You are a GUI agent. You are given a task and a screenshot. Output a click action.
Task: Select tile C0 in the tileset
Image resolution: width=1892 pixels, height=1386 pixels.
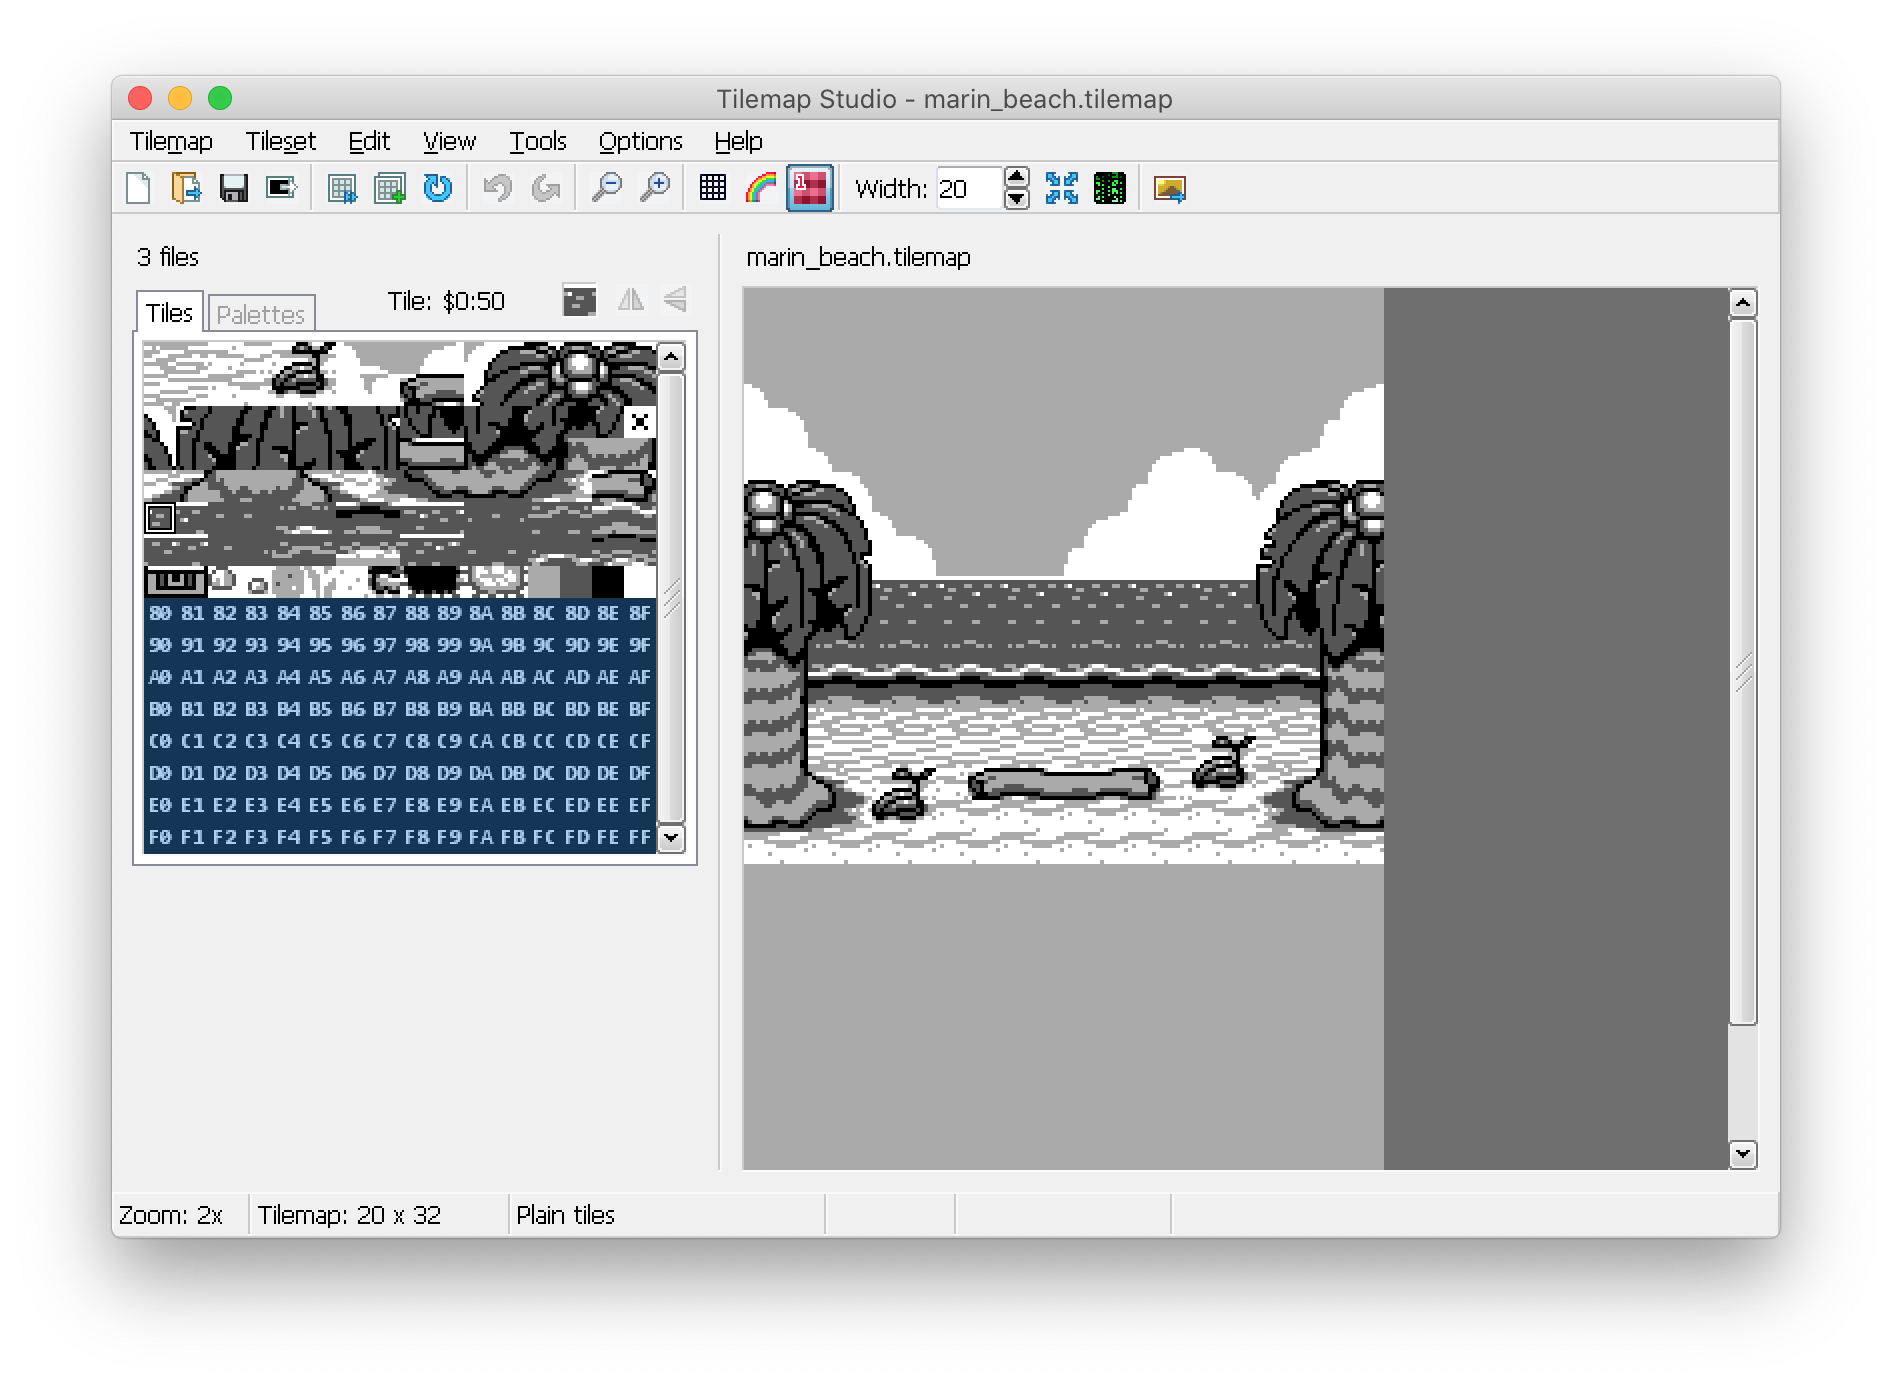click(x=160, y=741)
